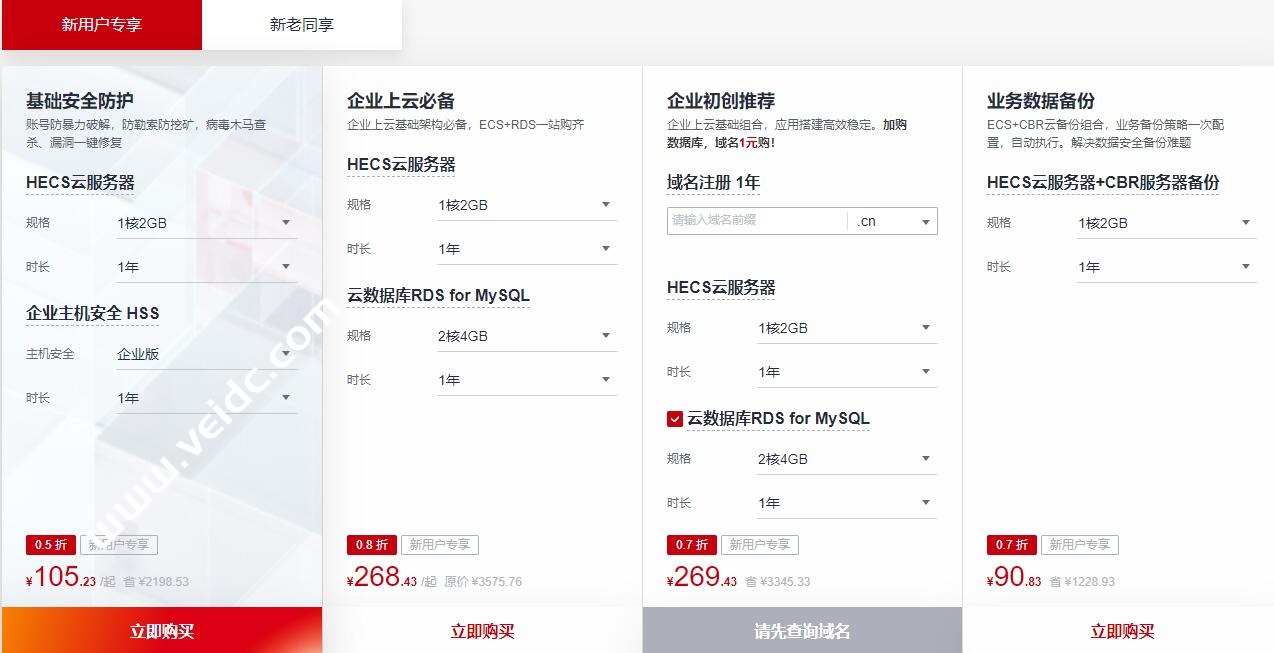Click the 请输入域名前缀 domain input field
The height and width of the screenshot is (653, 1274).
[757, 221]
